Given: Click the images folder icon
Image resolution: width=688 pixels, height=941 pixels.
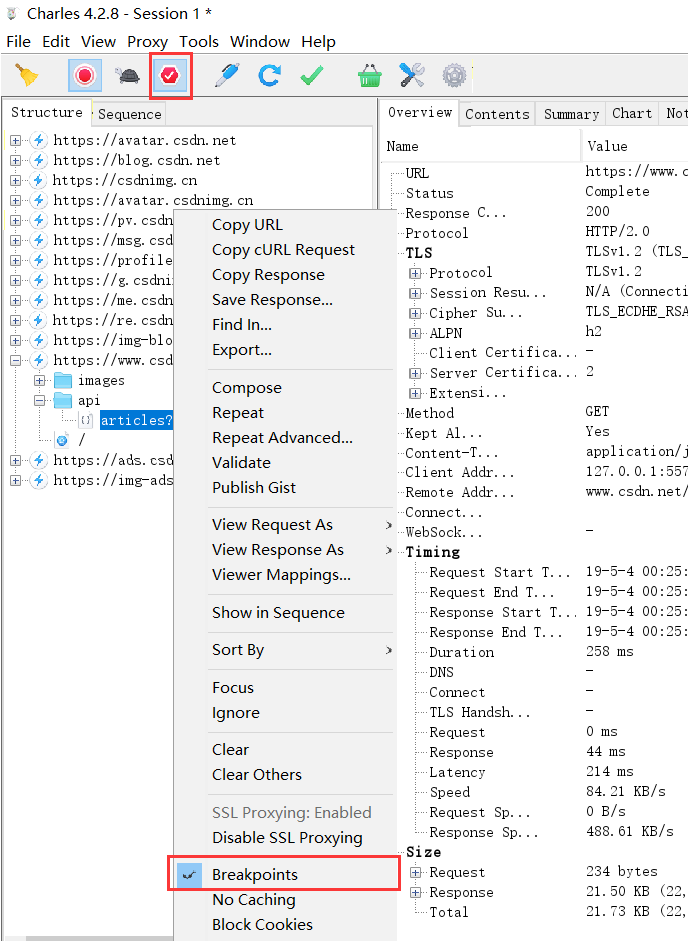Looking at the screenshot, I should (63, 380).
